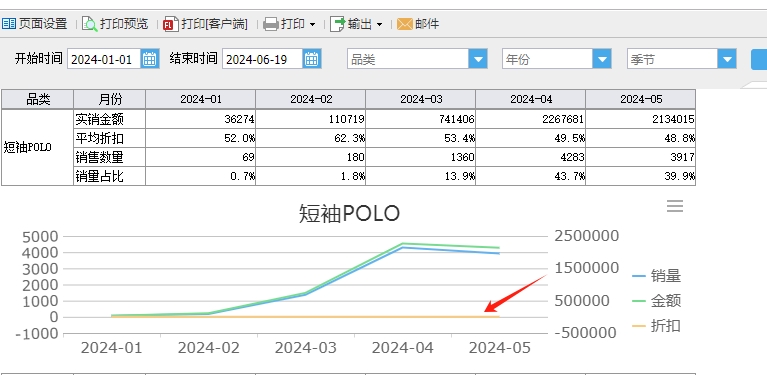The height and width of the screenshot is (375, 767).
Task: Click the quantity cell 3917
Action: pyautogui.click(x=641, y=157)
